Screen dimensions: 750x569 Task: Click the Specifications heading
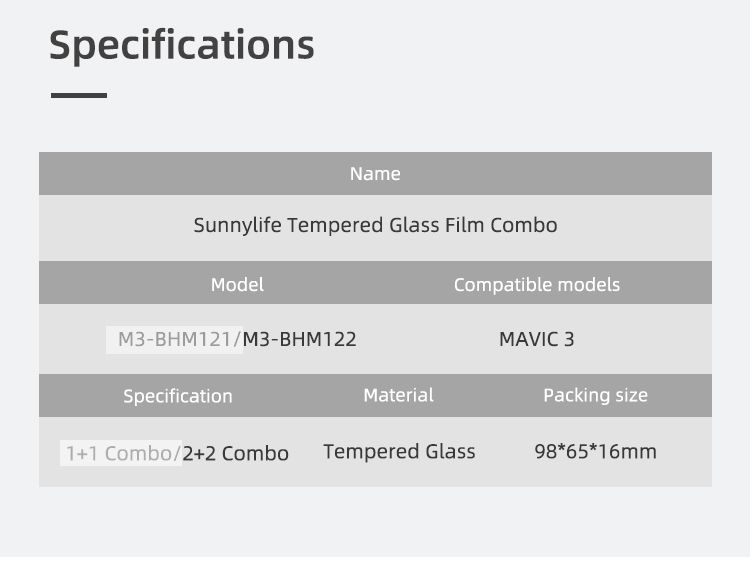pos(181,45)
